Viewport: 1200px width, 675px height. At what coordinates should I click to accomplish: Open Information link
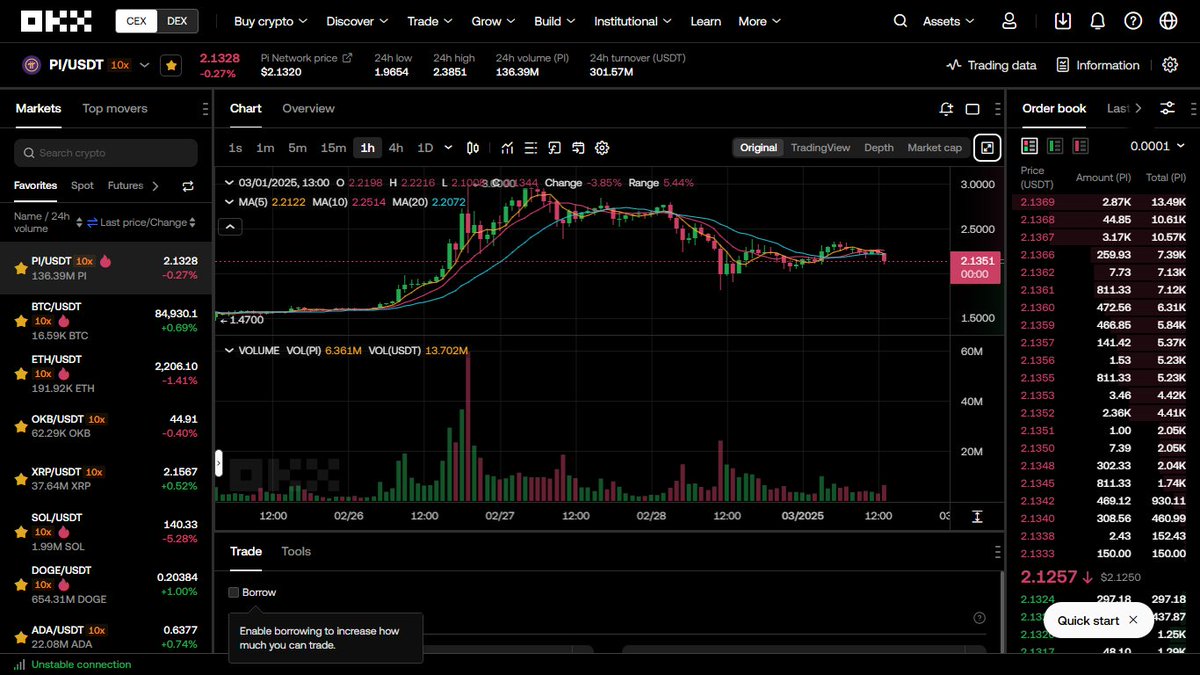coord(1097,65)
